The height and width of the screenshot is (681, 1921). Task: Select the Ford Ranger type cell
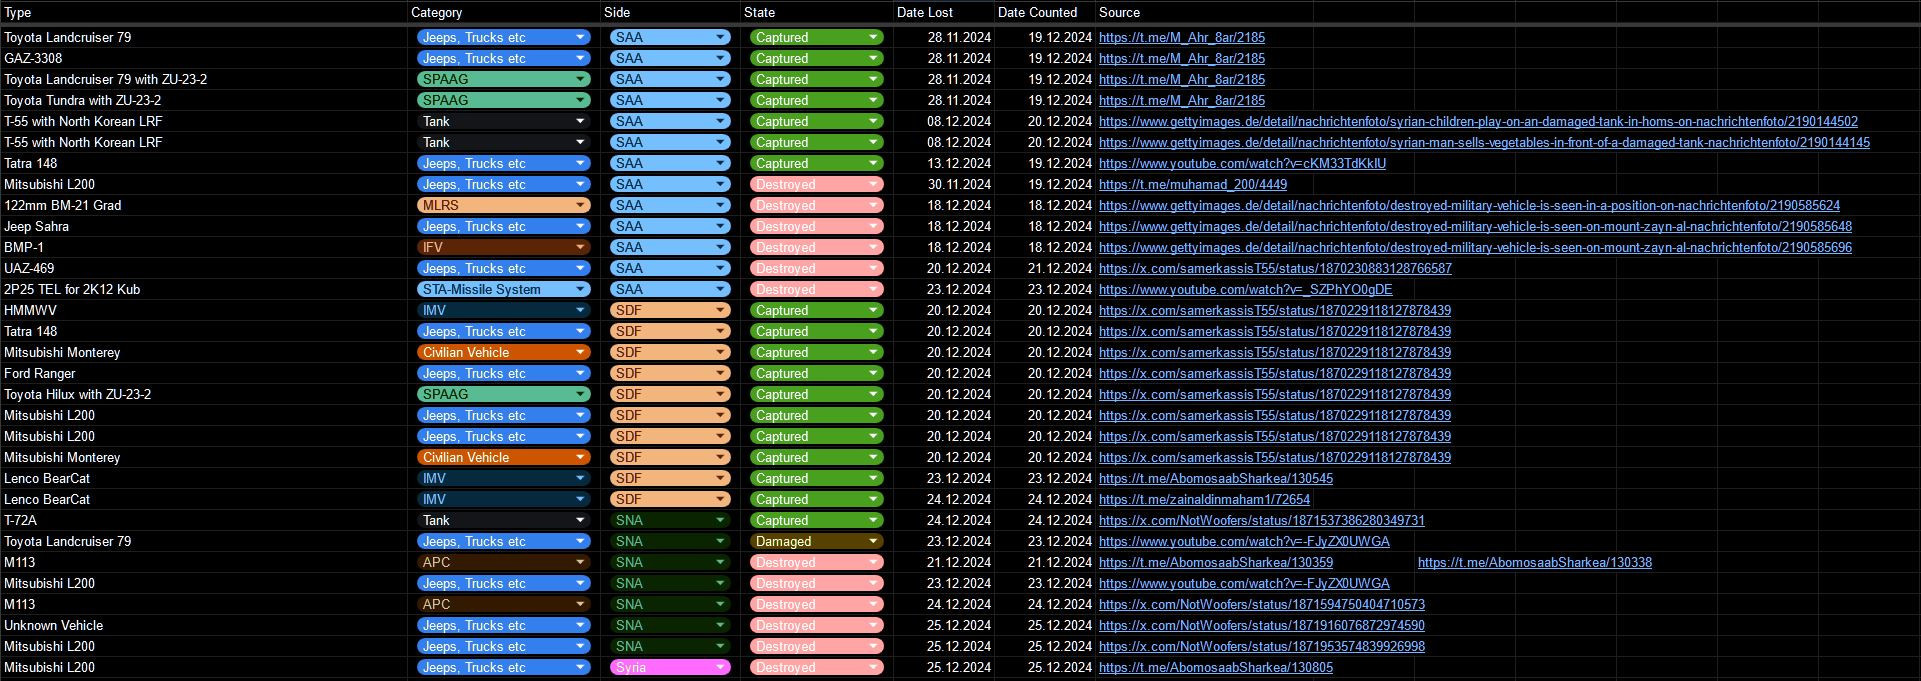click(x=204, y=373)
